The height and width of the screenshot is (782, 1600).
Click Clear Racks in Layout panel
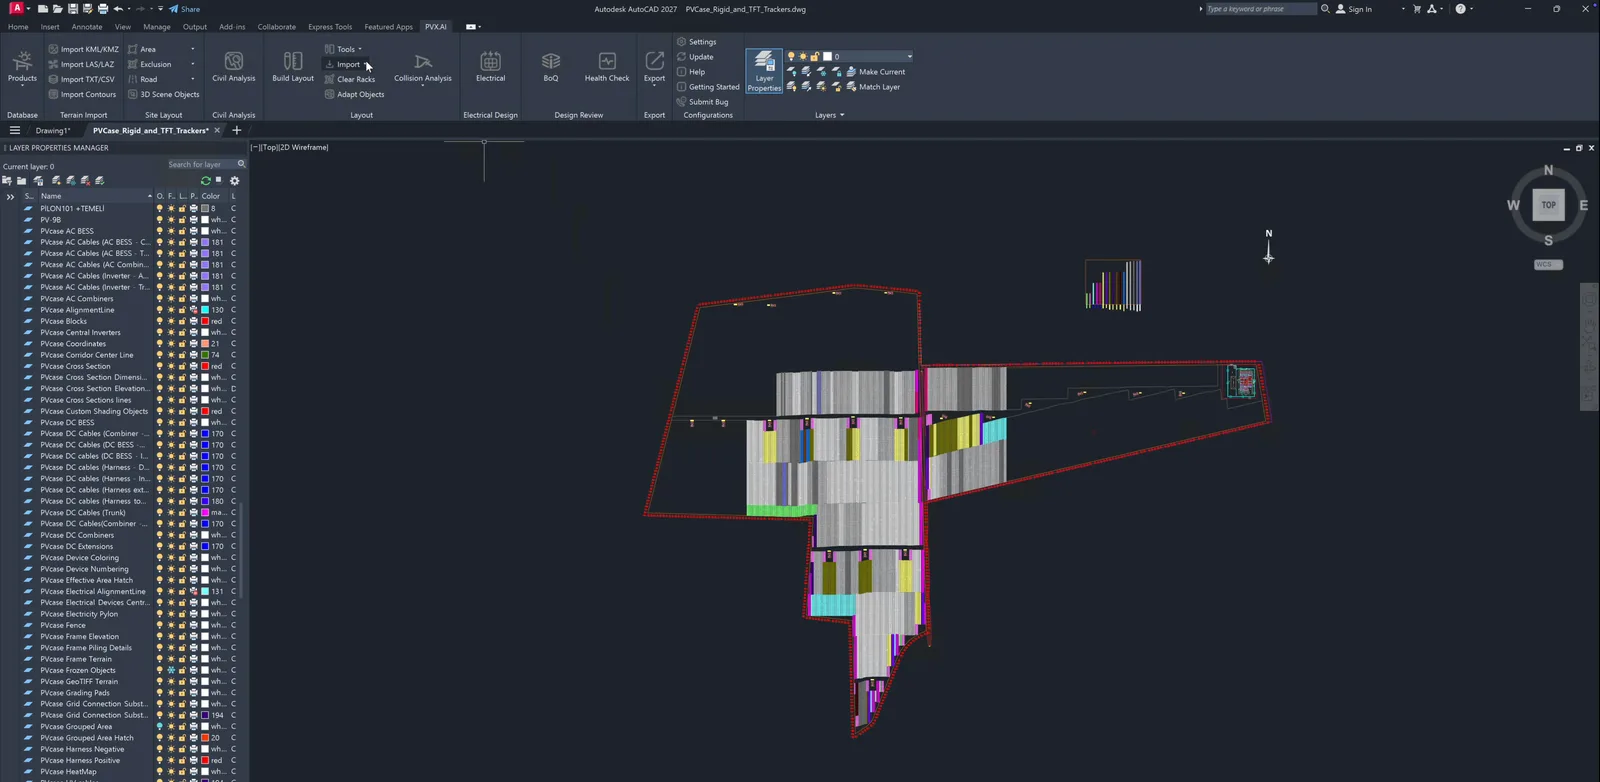click(350, 79)
